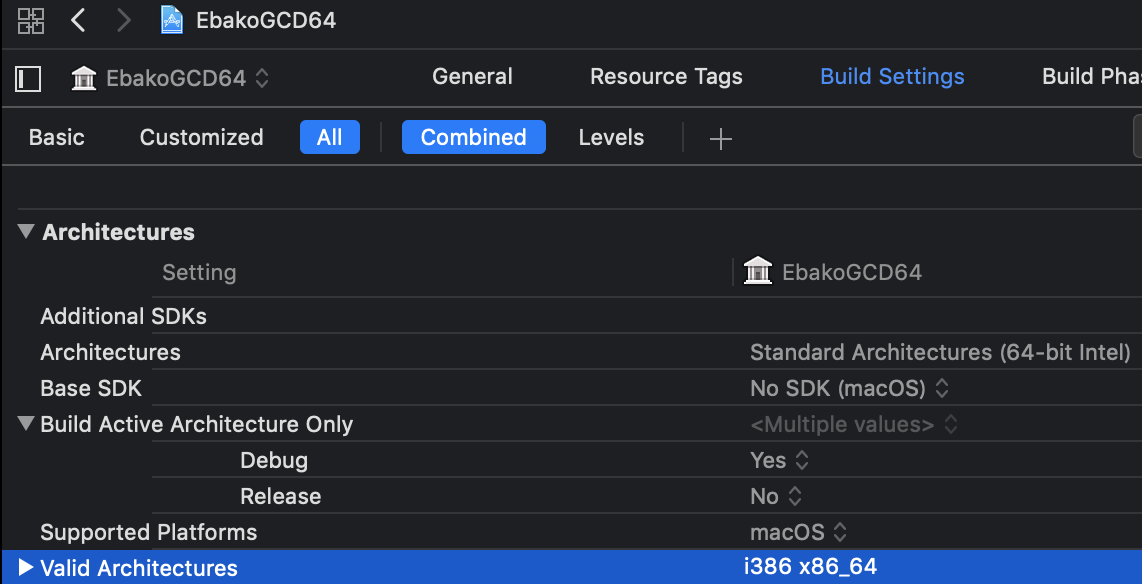Open the related items grid icon
The image size is (1142, 584).
31,20
